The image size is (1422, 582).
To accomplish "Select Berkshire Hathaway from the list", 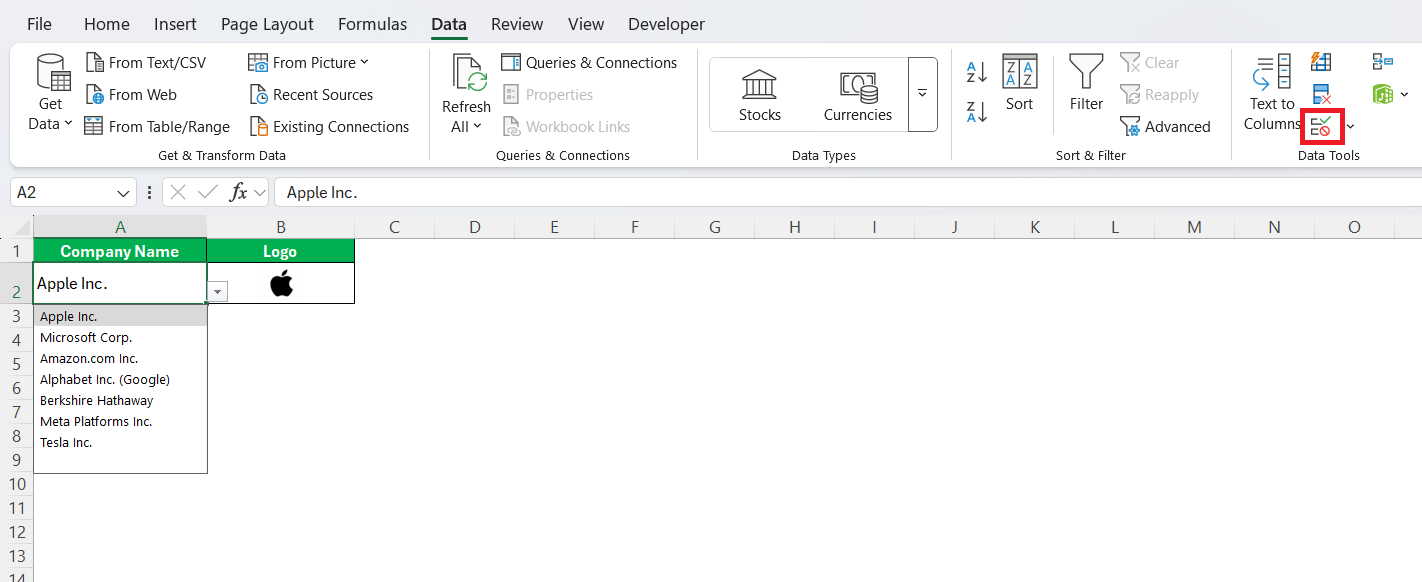I will (x=120, y=400).
